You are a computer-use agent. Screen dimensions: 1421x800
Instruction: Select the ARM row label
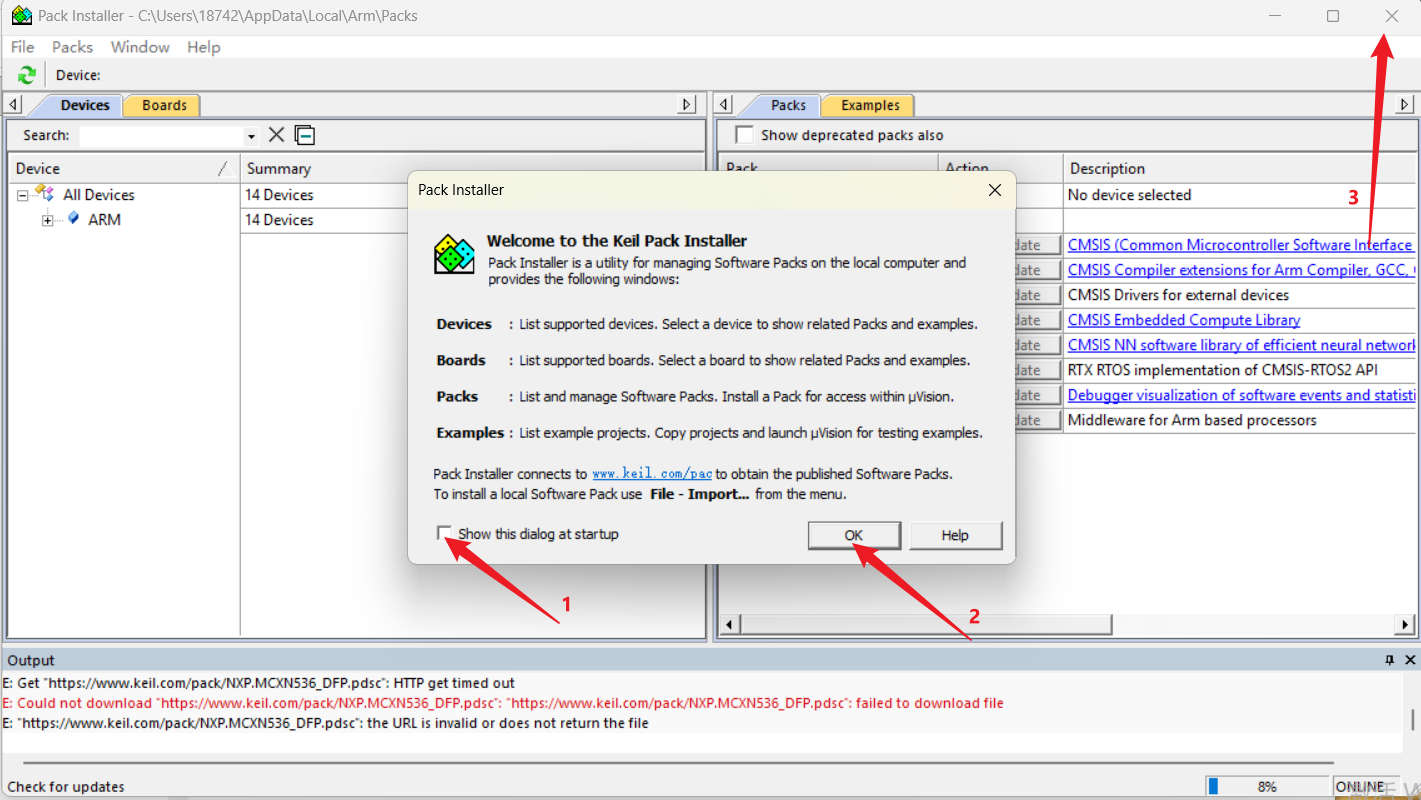(104, 220)
